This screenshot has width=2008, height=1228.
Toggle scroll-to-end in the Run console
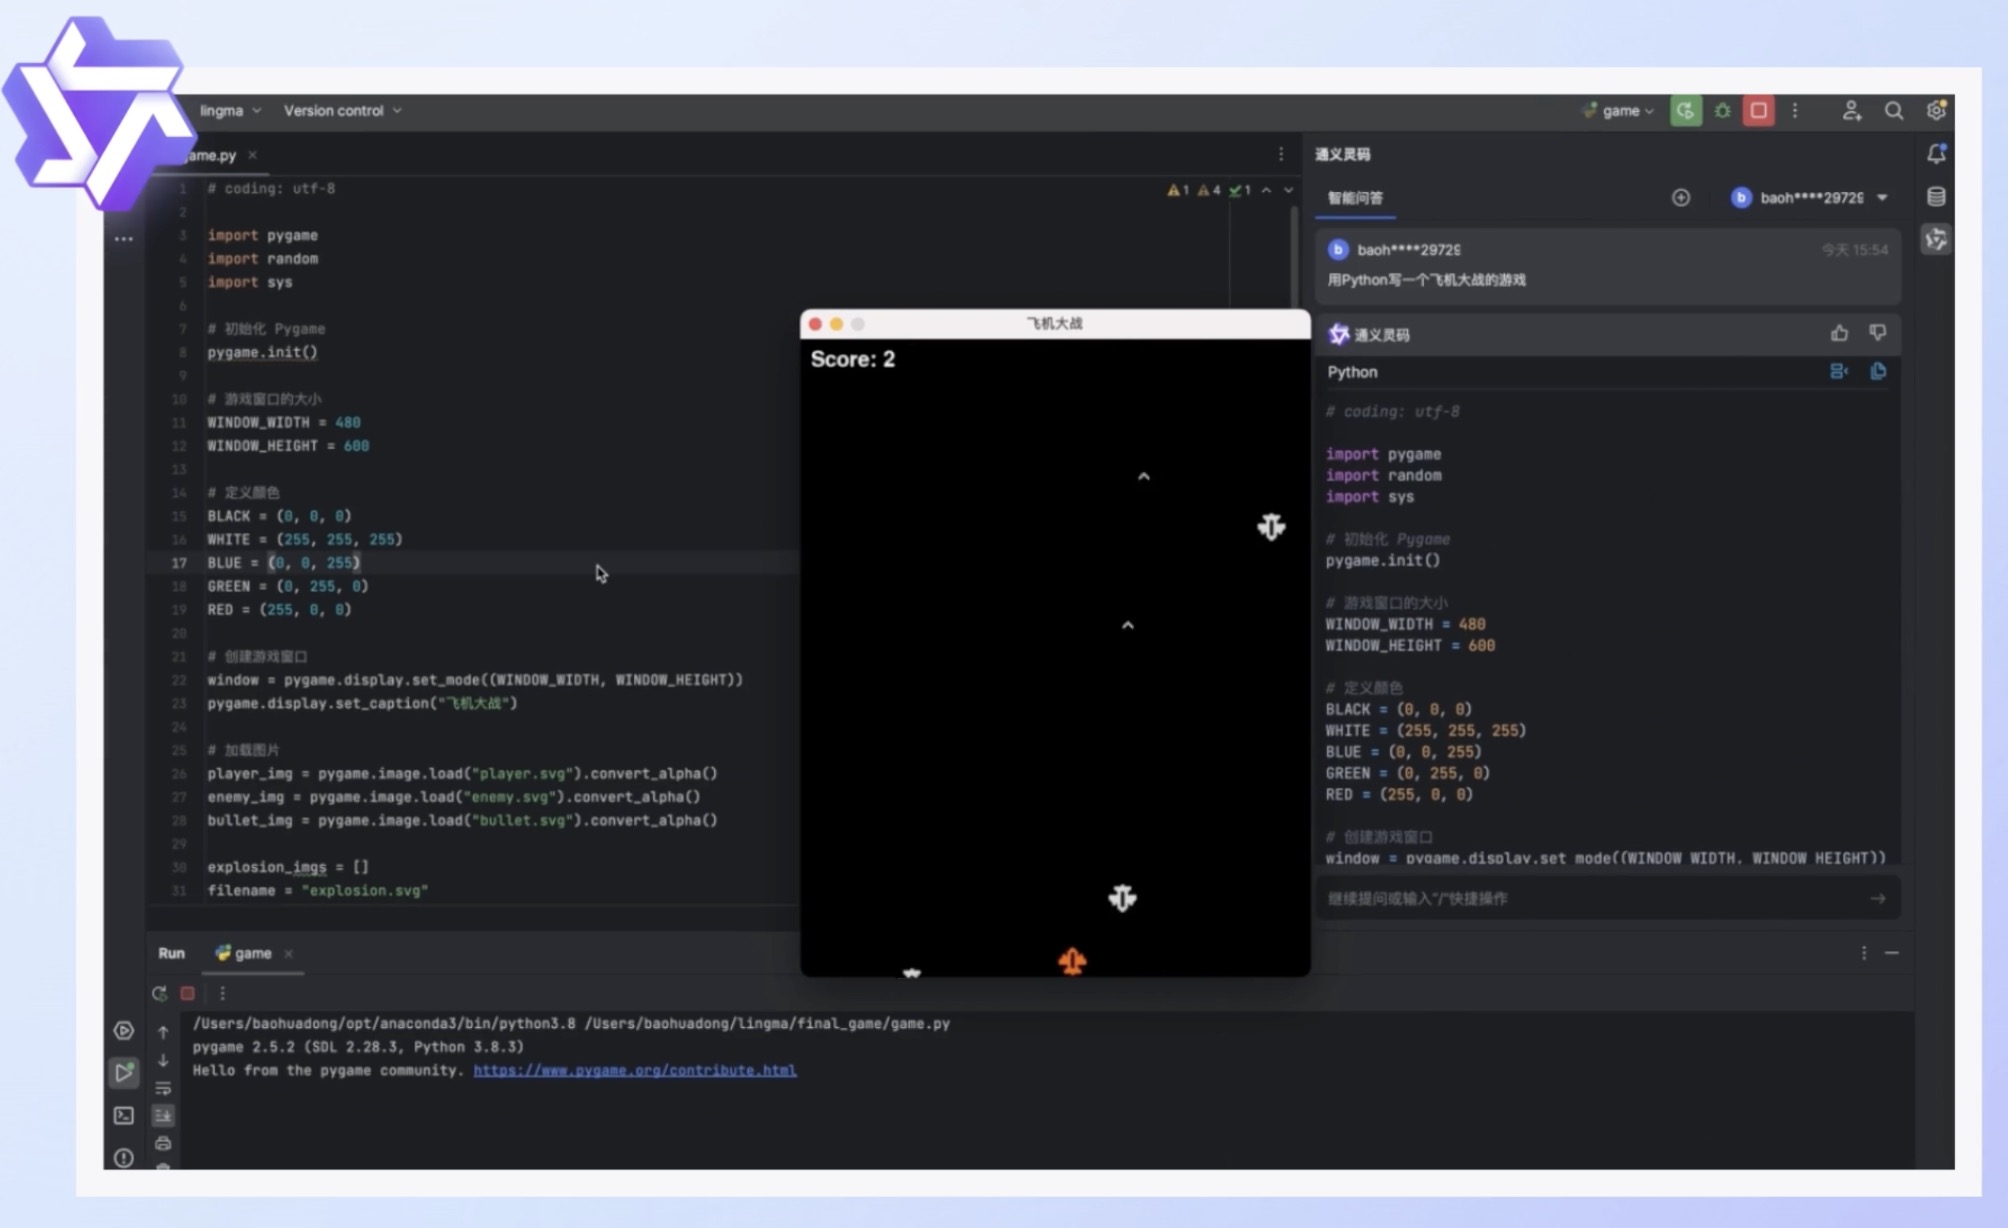(x=163, y=1115)
